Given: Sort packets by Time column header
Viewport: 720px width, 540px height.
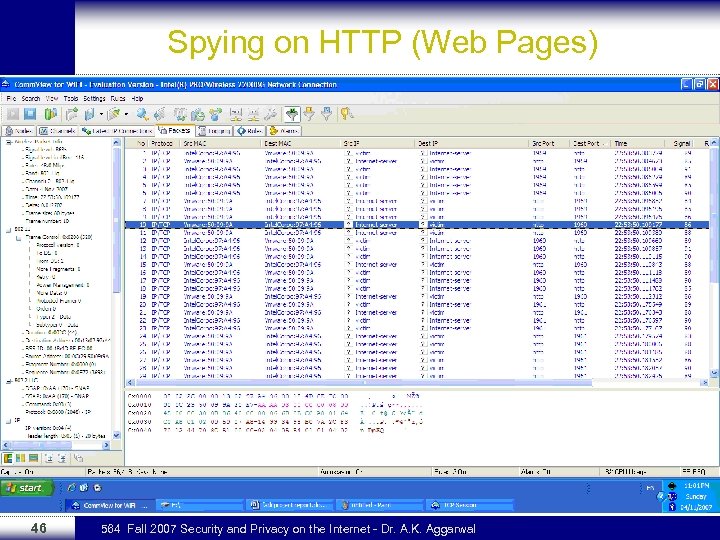Looking at the screenshot, I should 637,144.
